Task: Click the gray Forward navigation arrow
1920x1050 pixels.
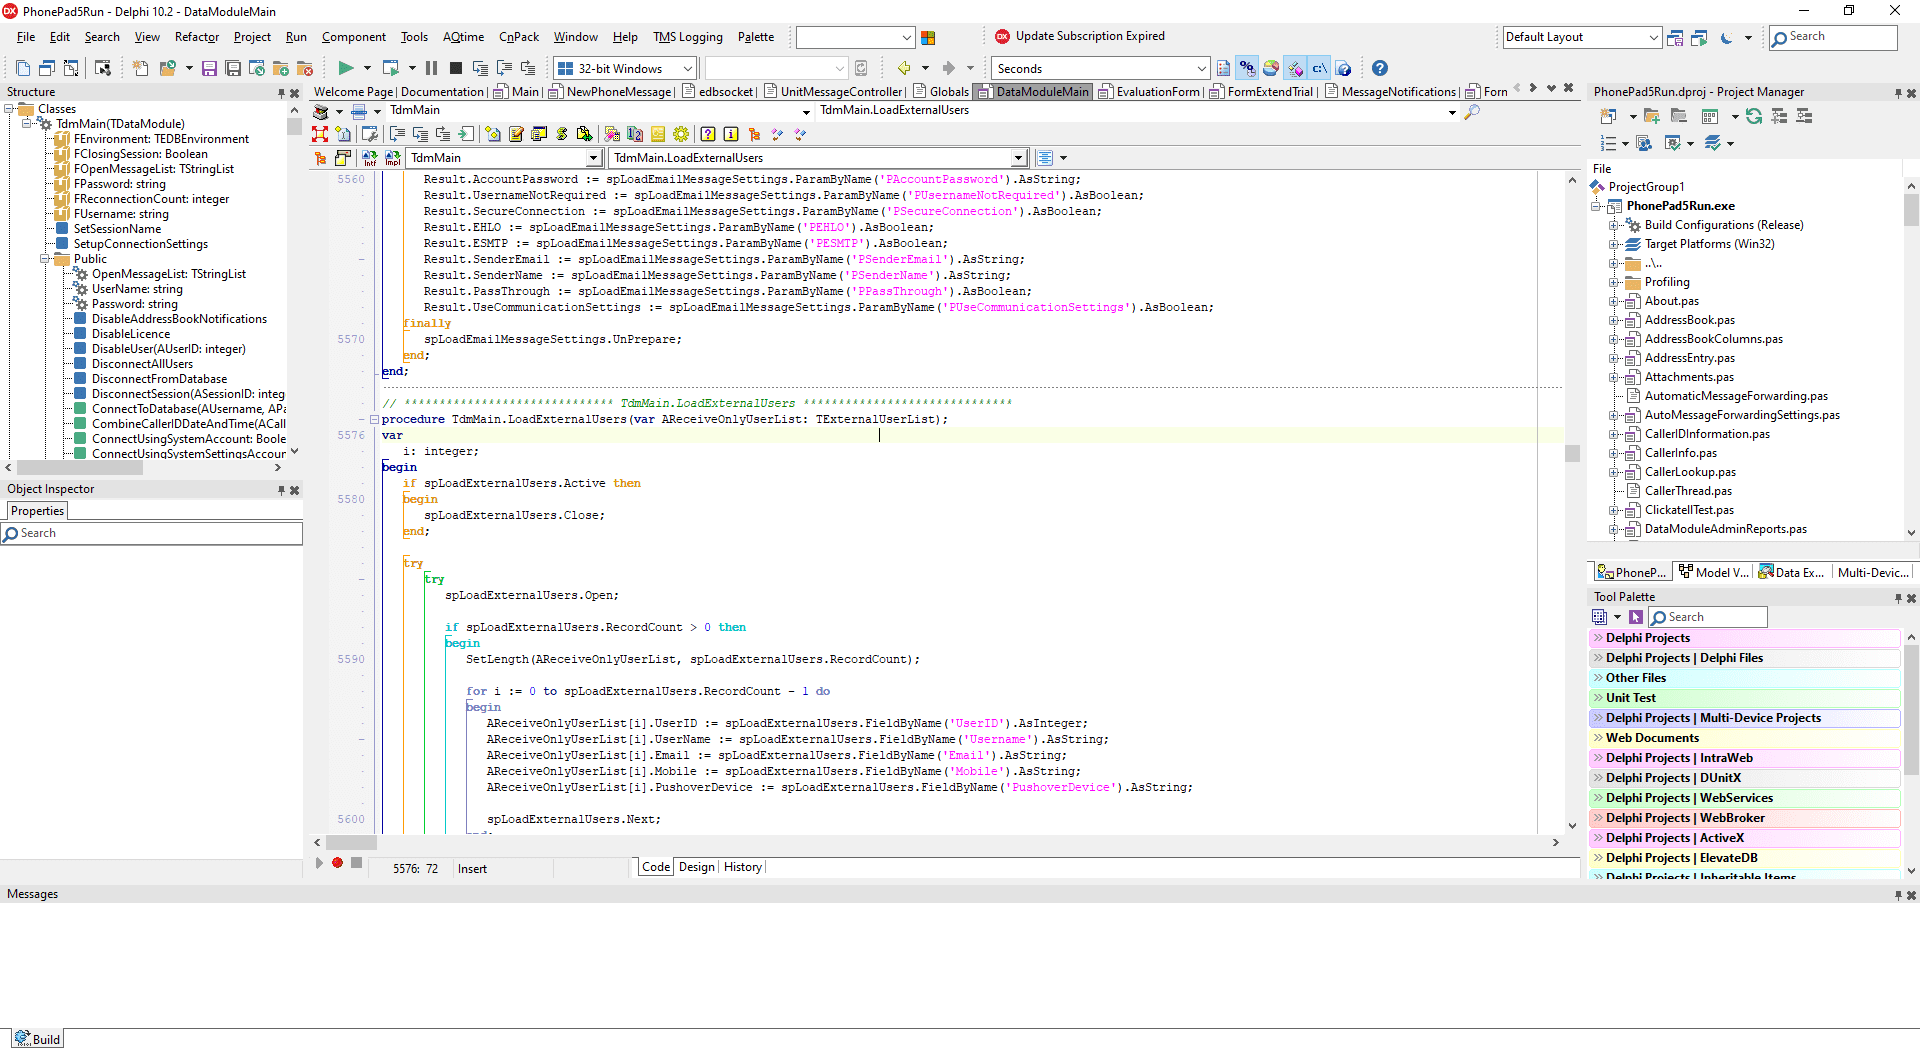Action: pos(949,68)
